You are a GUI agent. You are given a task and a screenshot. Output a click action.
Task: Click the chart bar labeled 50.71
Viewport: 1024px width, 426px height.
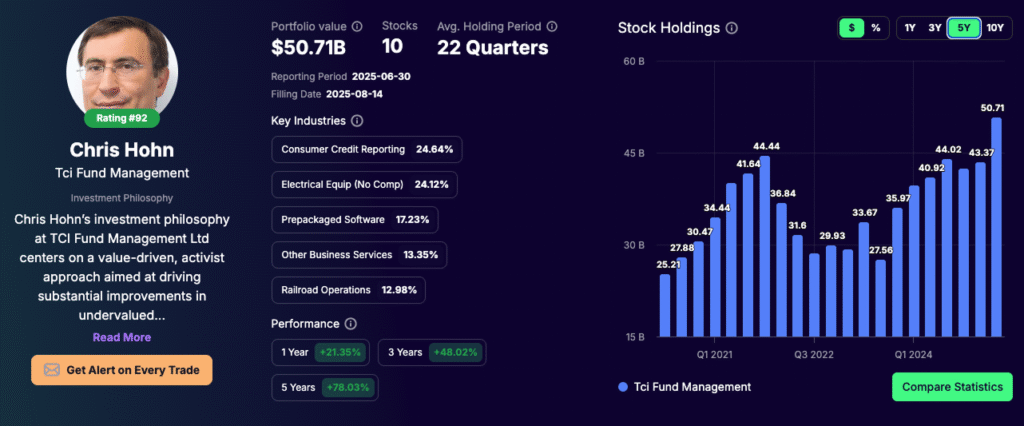tap(997, 227)
